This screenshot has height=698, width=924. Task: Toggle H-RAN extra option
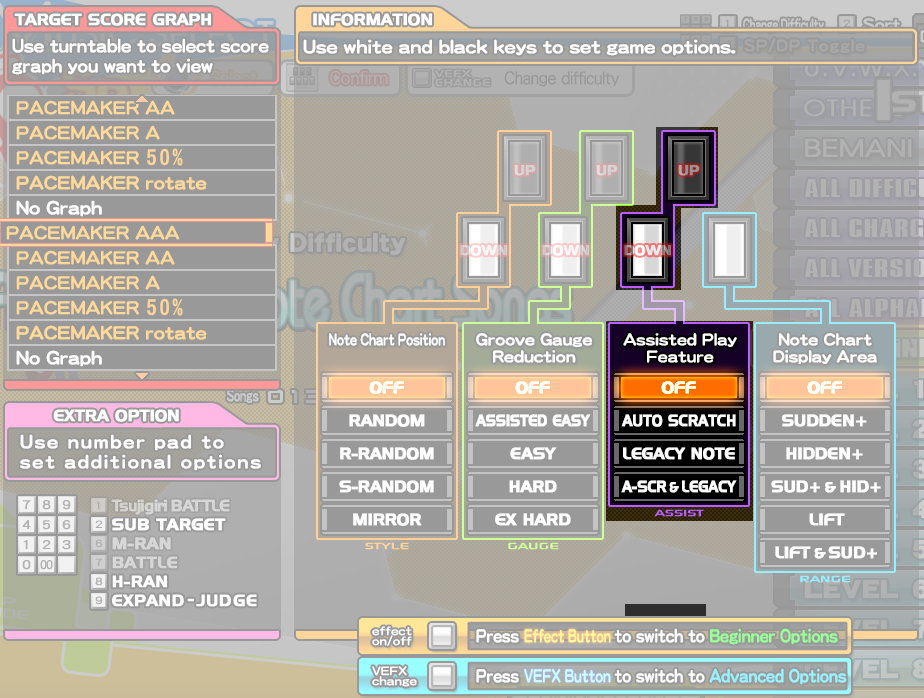[x=130, y=581]
